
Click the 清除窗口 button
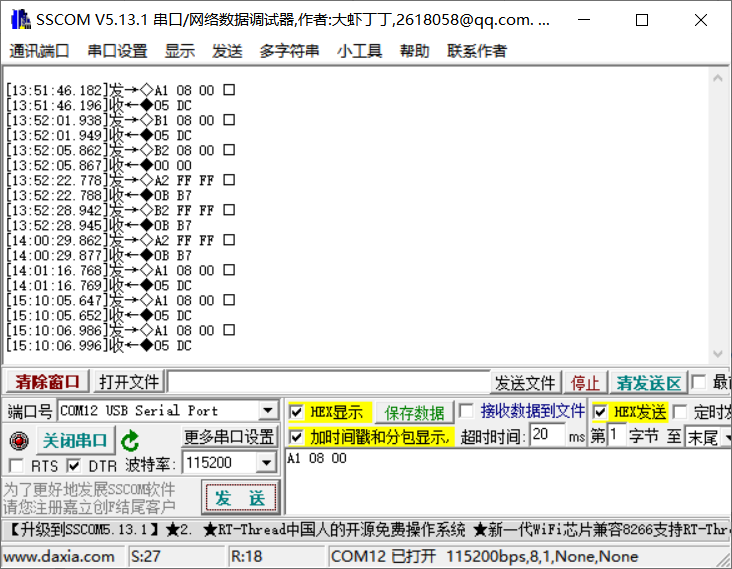tap(48, 382)
